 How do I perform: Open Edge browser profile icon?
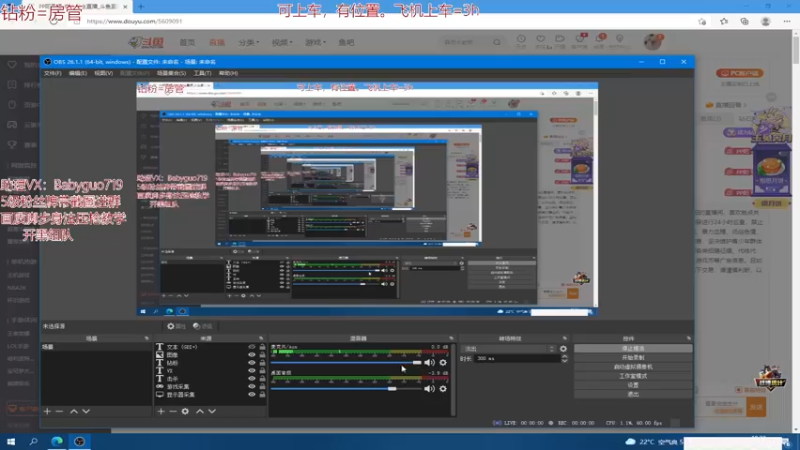click(x=765, y=21)
